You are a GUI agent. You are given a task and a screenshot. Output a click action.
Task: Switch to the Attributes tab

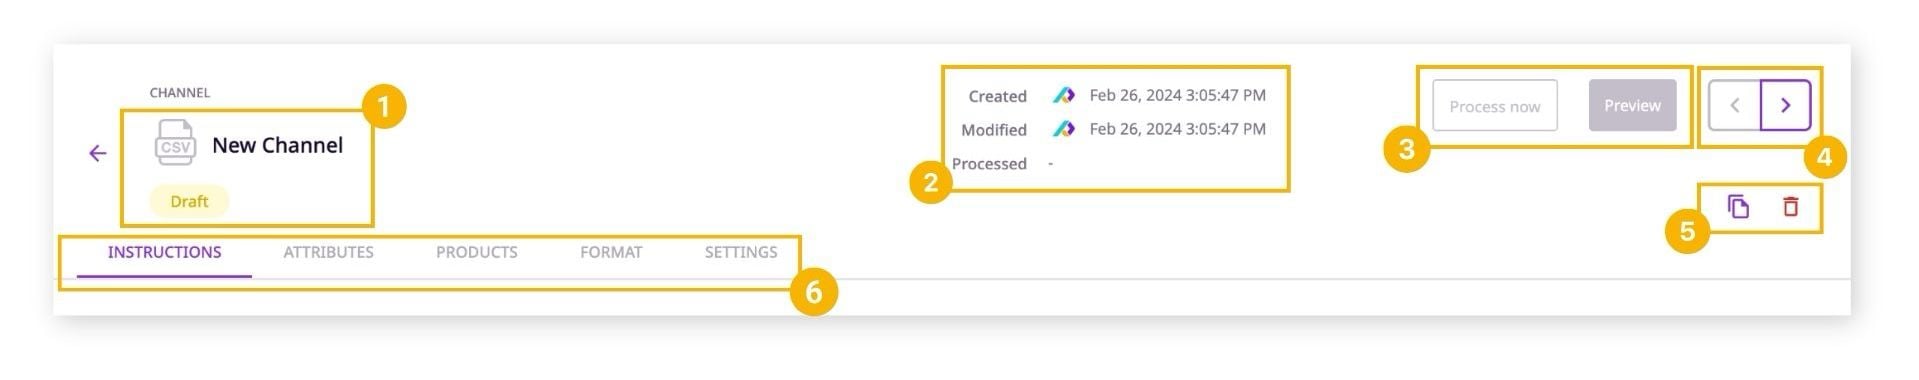(x=328, y=252)
